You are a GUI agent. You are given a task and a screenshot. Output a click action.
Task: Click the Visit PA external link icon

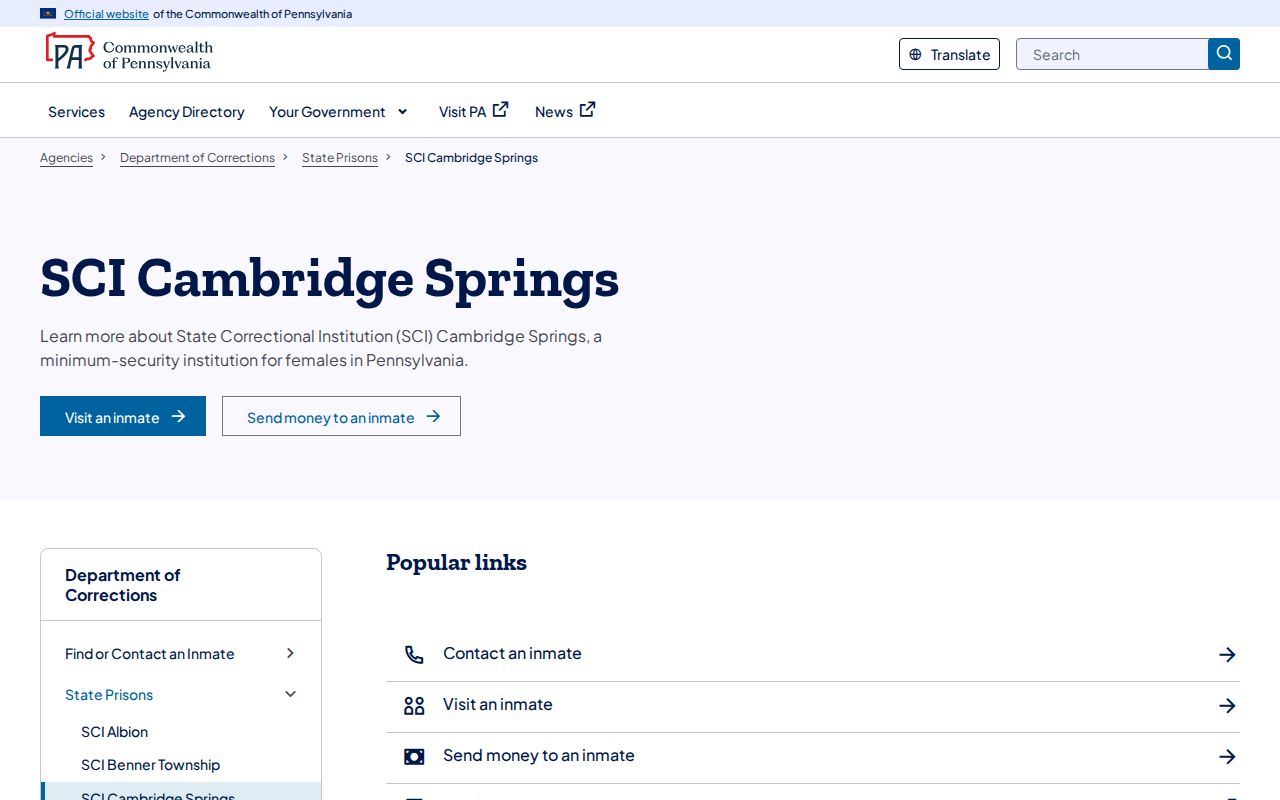500,110
